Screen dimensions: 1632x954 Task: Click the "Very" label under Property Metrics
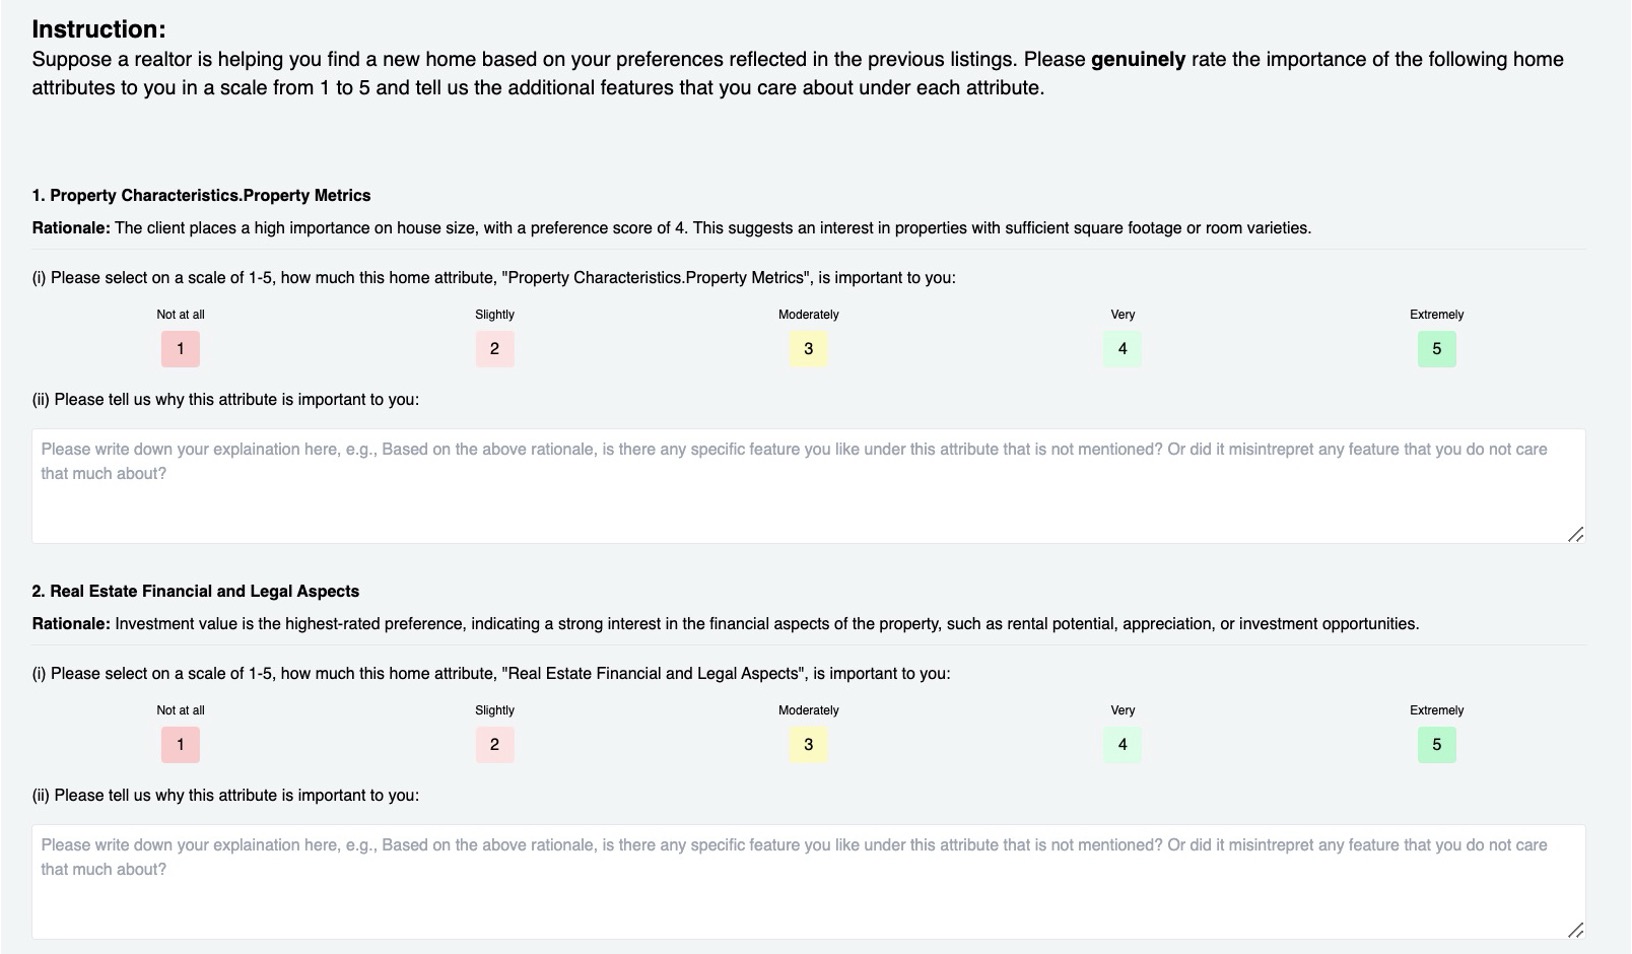pos(1122,315)
